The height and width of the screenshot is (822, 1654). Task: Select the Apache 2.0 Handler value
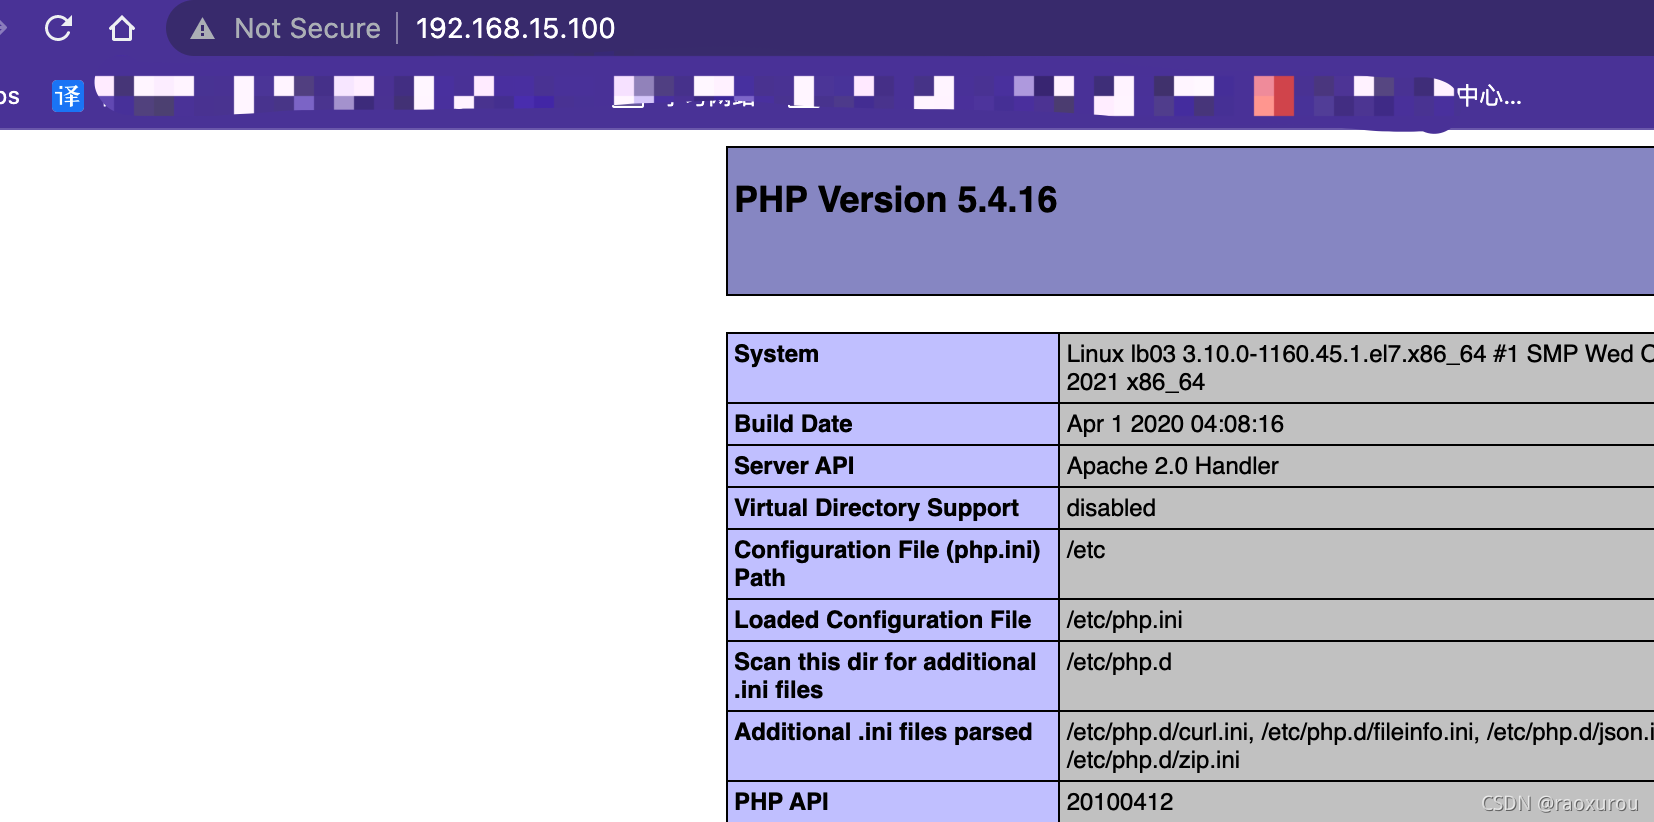click(x=1172, y=466)
